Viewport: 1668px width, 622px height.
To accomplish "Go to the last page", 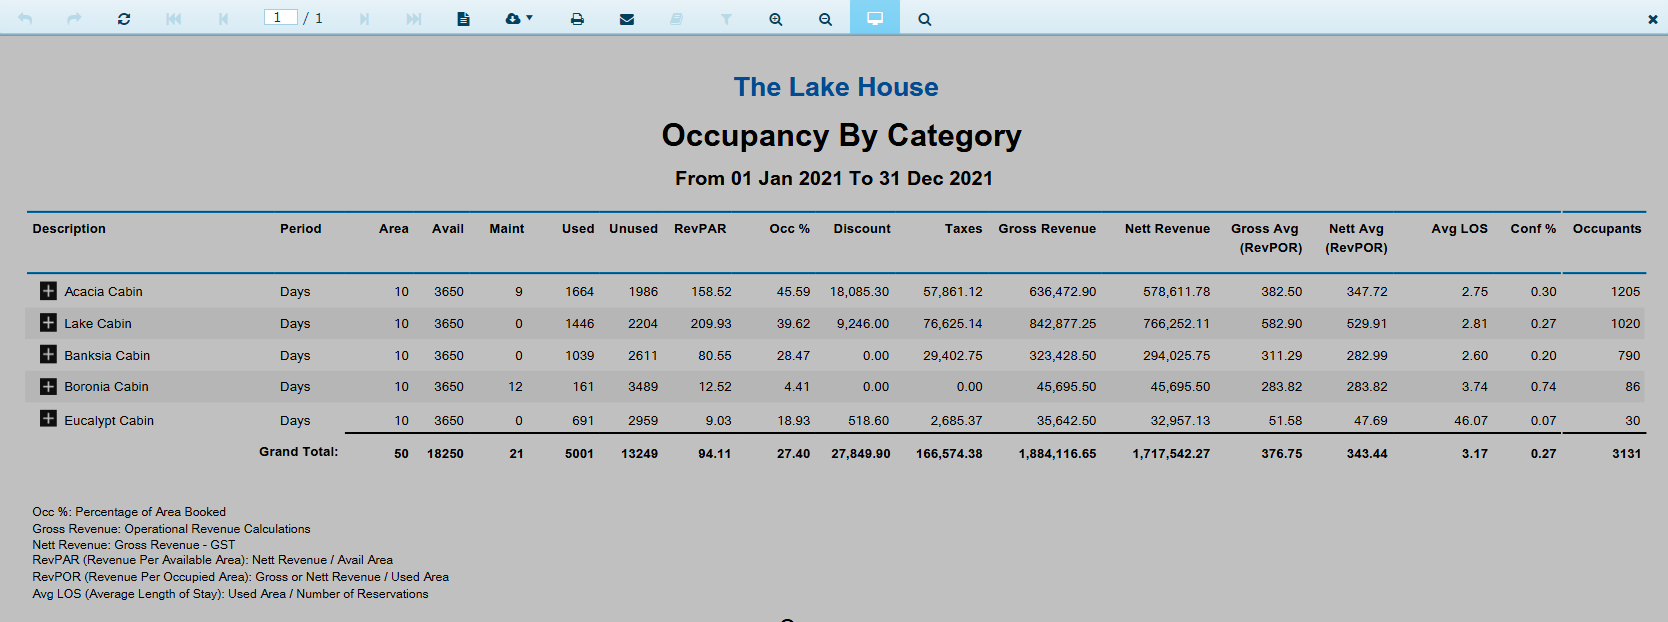I will point(414,18).
